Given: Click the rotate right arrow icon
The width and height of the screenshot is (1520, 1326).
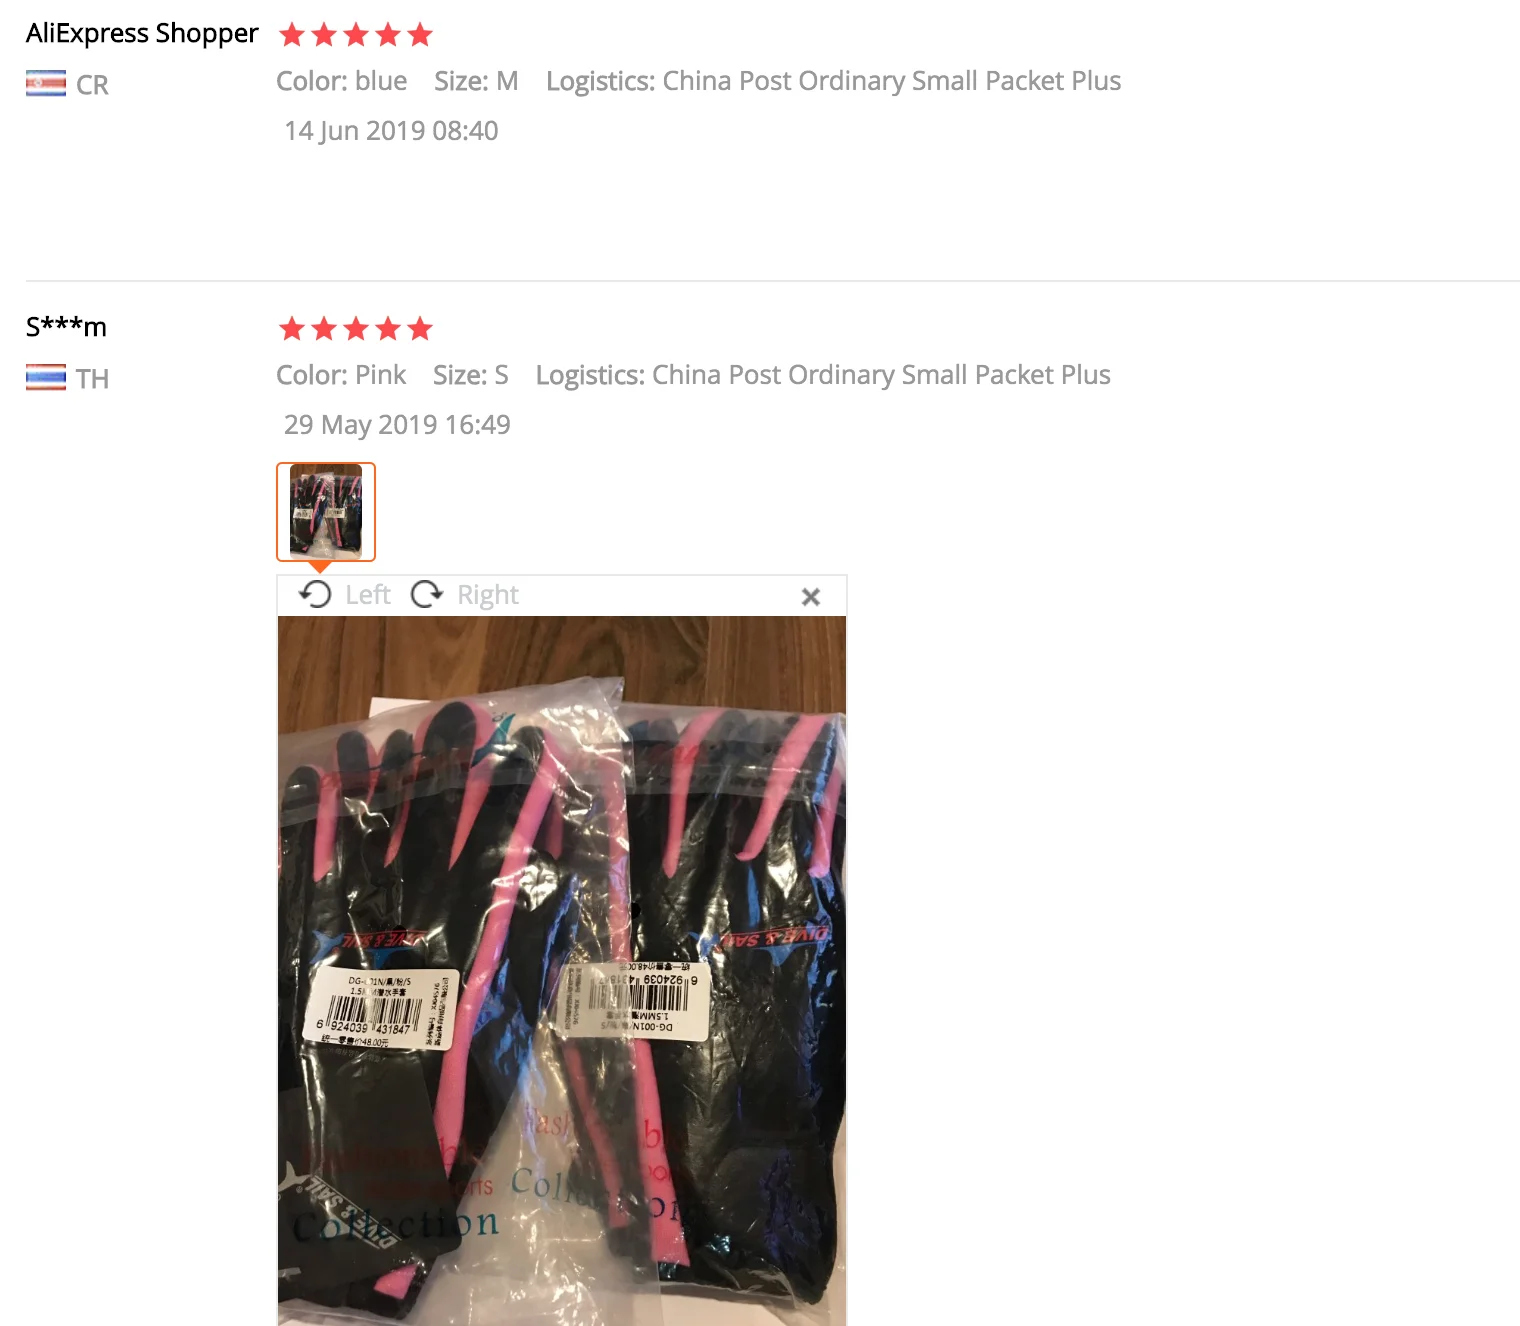Looking at the screenshot, I should coord(427,594).
